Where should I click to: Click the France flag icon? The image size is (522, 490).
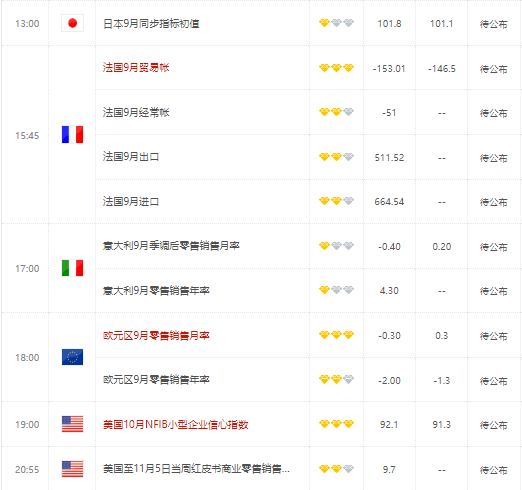coord(72,134)
